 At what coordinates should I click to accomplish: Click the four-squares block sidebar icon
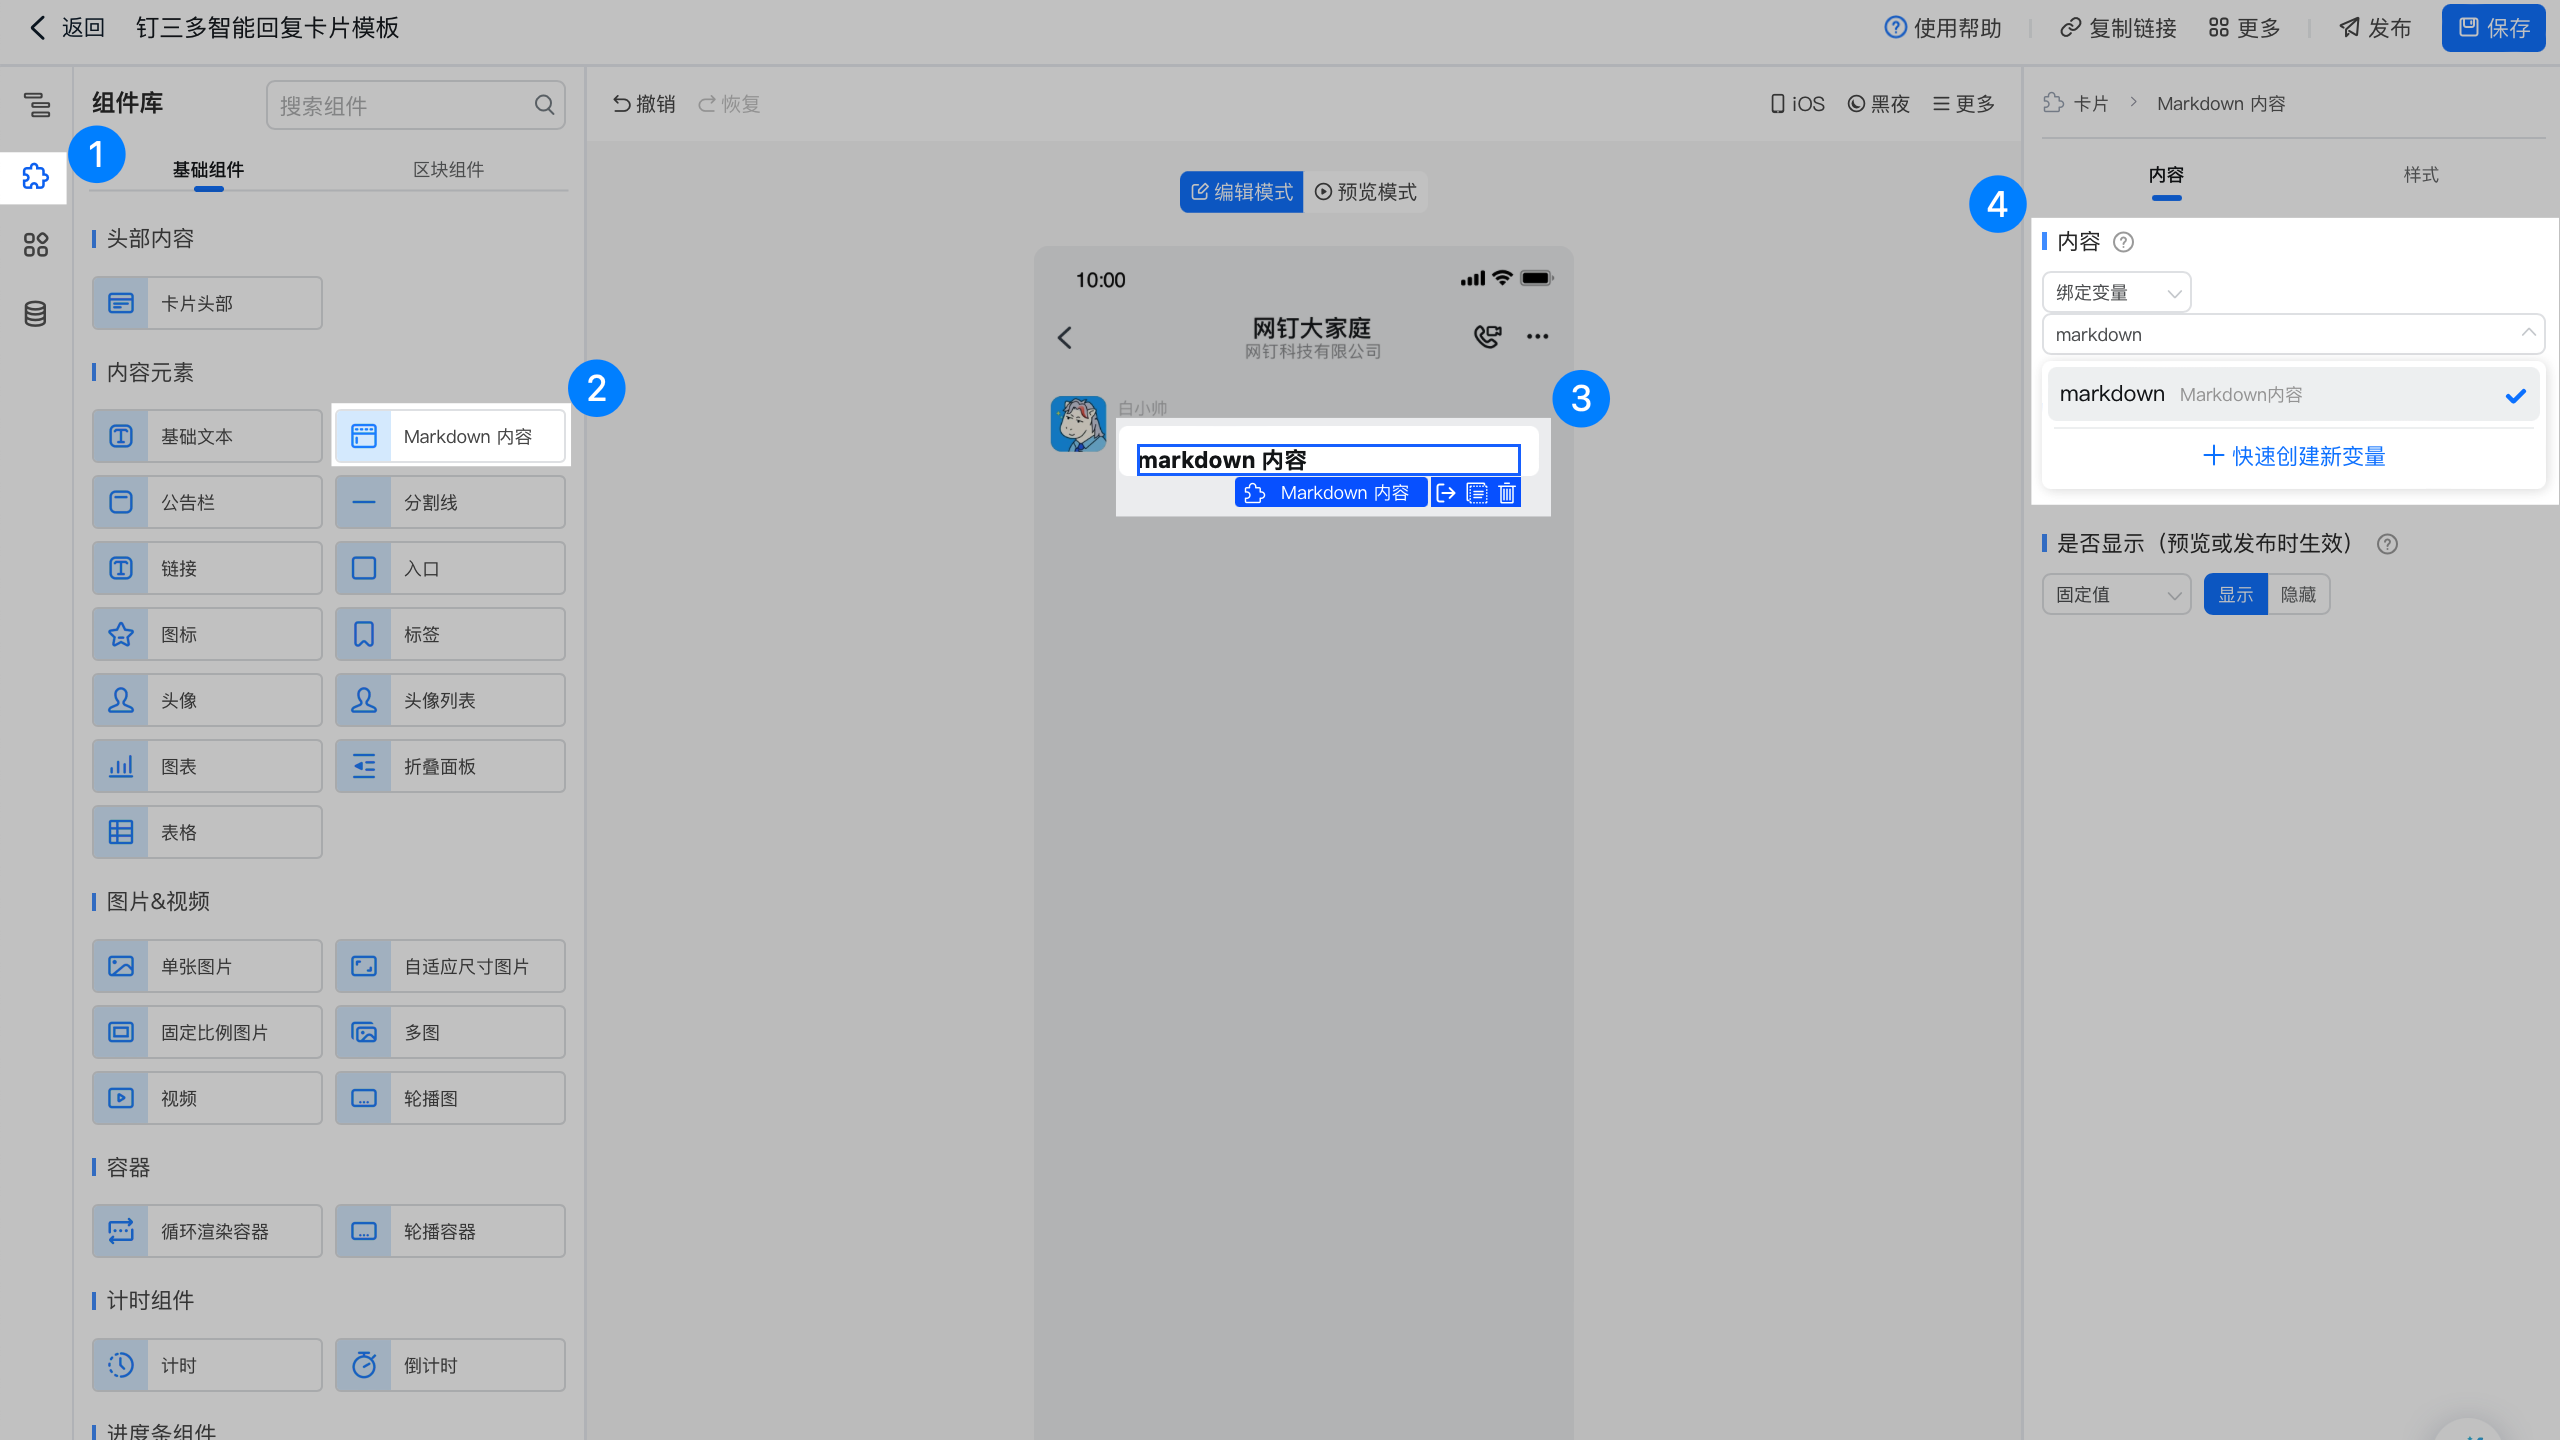point(35,245)
